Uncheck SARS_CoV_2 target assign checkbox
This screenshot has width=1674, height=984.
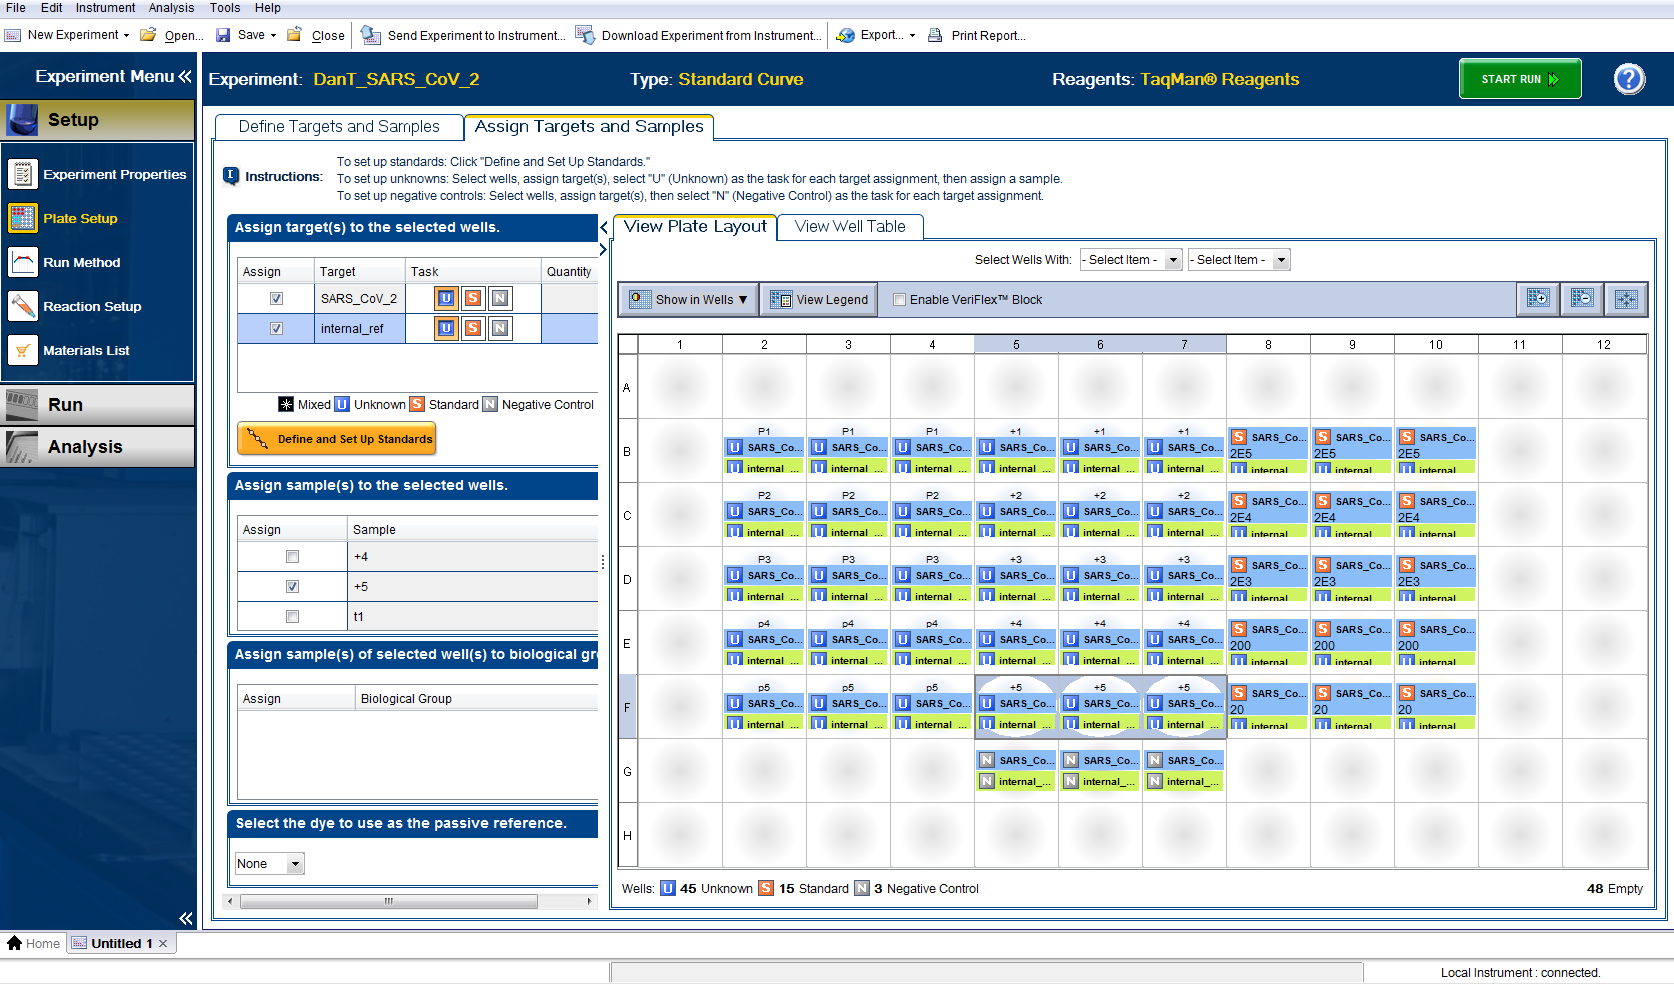[x=276, y=298]
